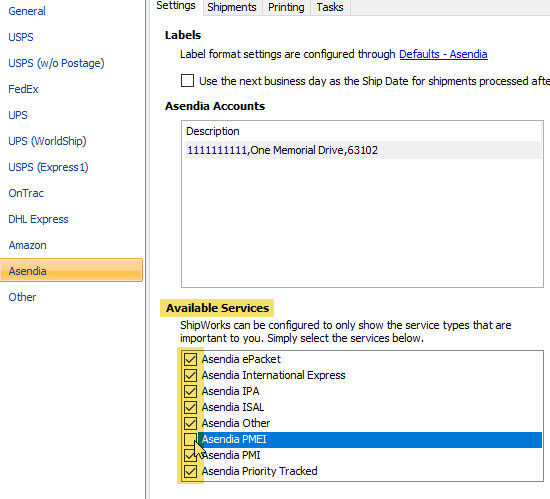This screenshot has width=550, height=499.
Task: Open the General settings section
Action: click(x=27, y=11)
